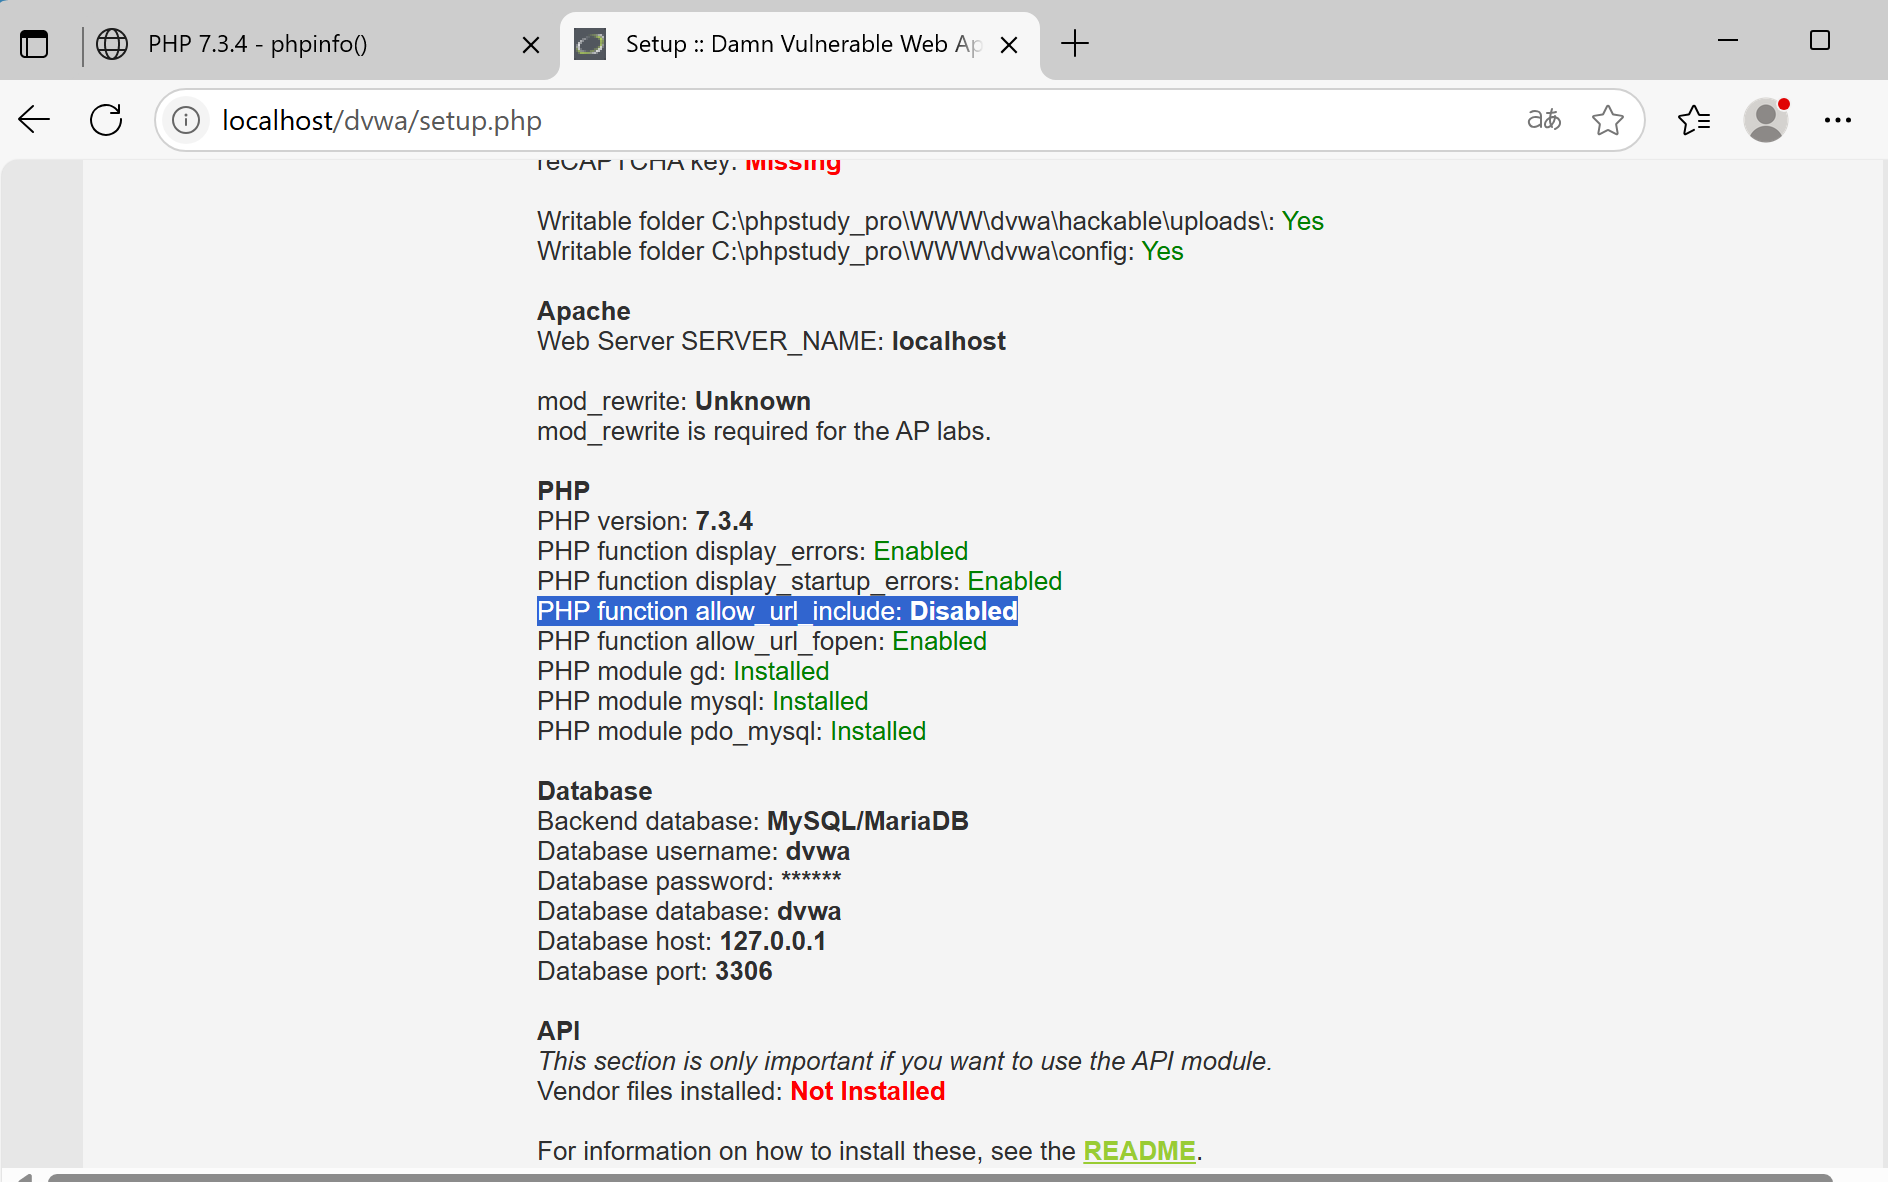The height and width of the screenshot is (1182, 1888).
Task: Click the 'Database password: ******' line
Action: tap(689, 881)
